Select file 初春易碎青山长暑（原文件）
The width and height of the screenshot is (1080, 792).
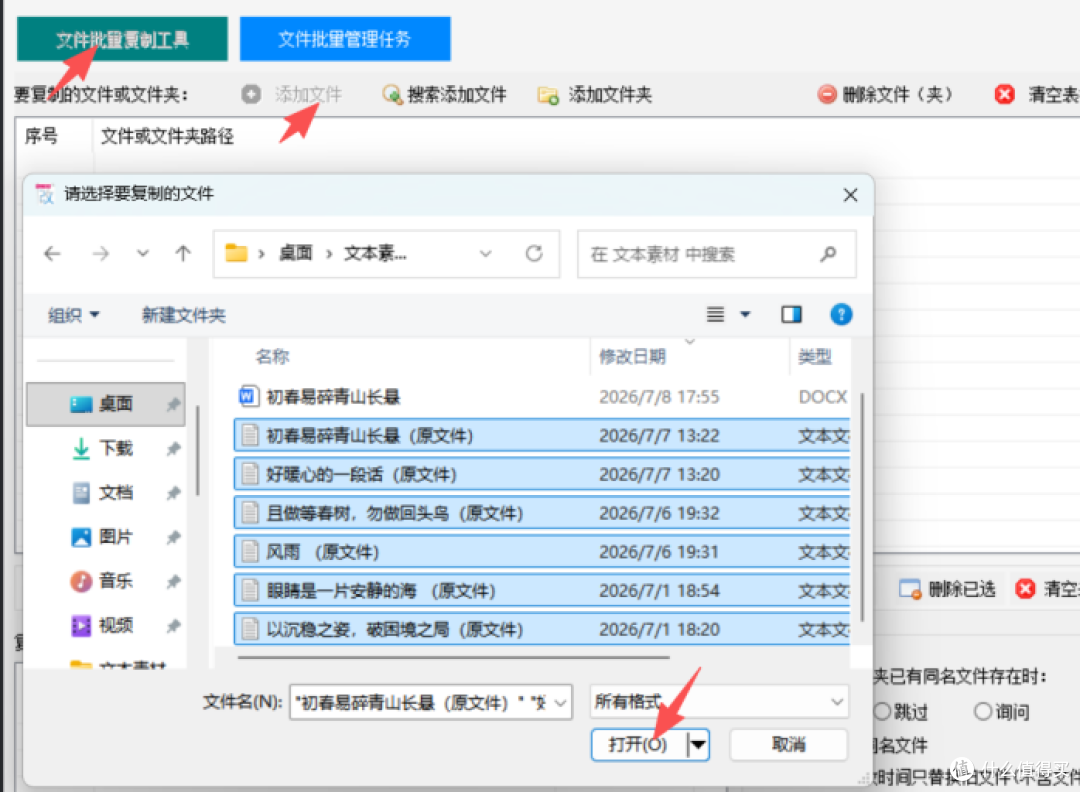[542, 435]
